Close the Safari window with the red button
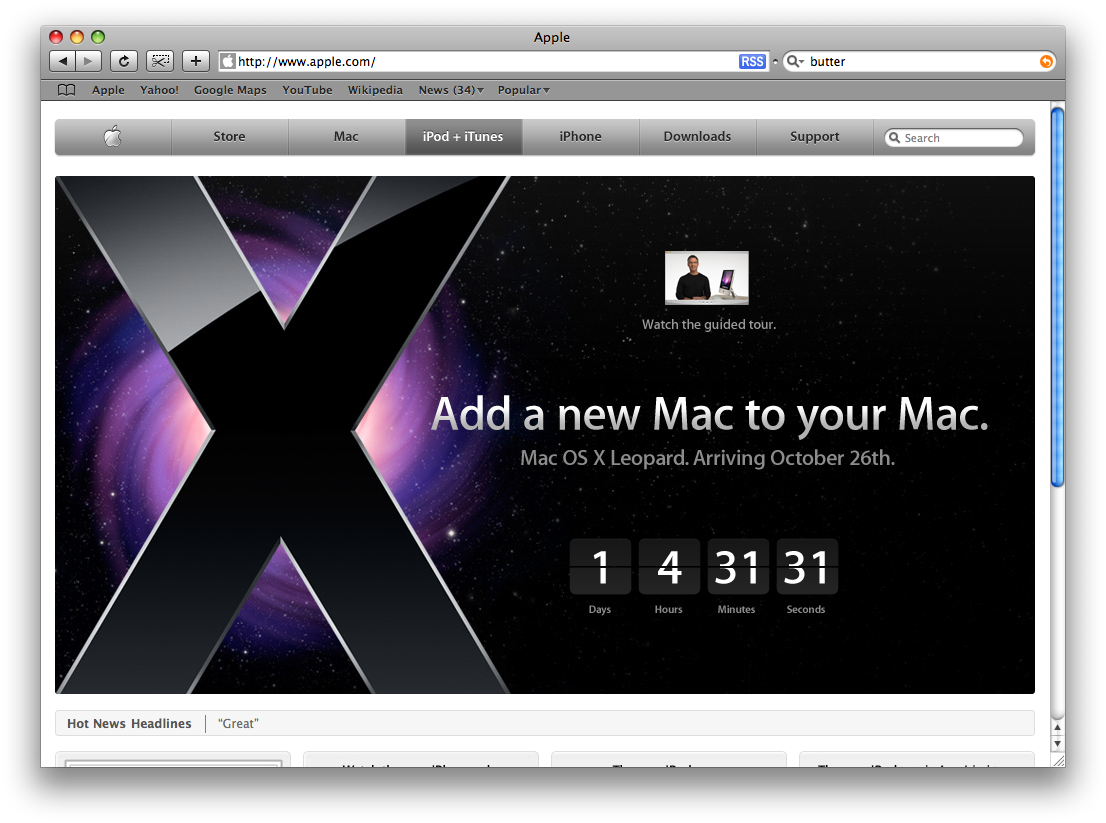Screen dimensions: 1106x823 click(x=56, y=37)
